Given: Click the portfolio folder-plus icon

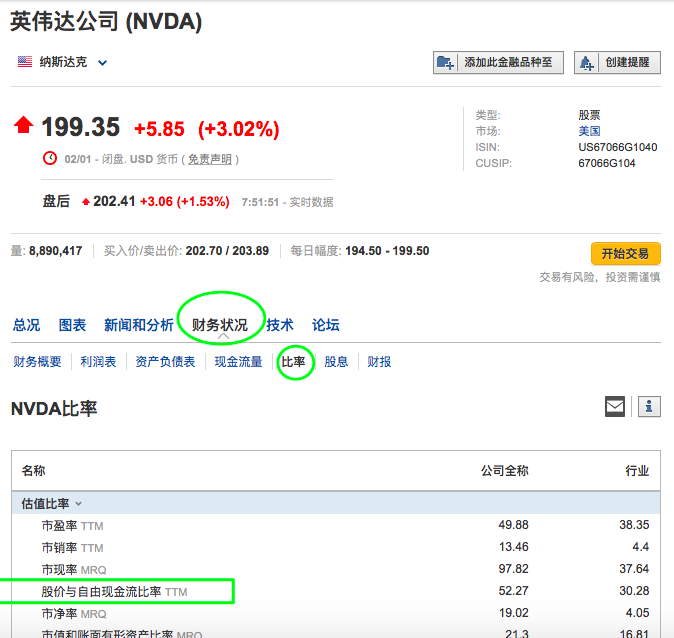Looking at the screenshot, I should (445, 63).
